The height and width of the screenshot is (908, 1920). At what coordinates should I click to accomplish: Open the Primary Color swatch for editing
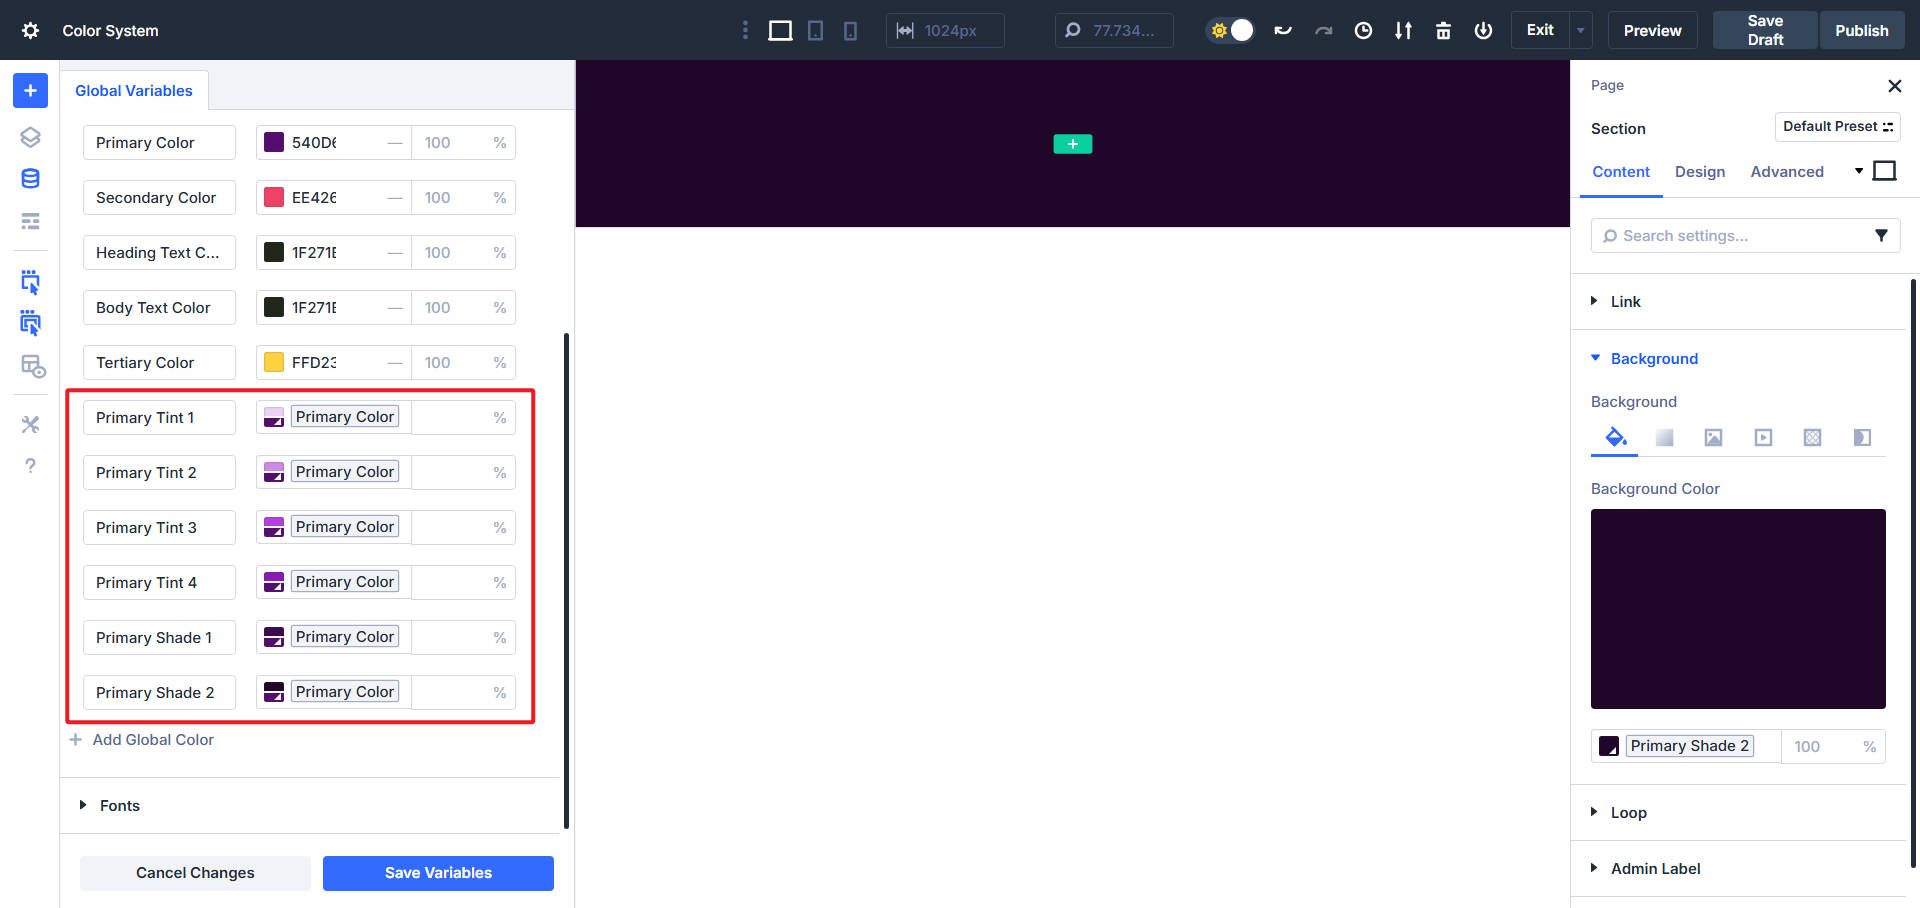272,142
